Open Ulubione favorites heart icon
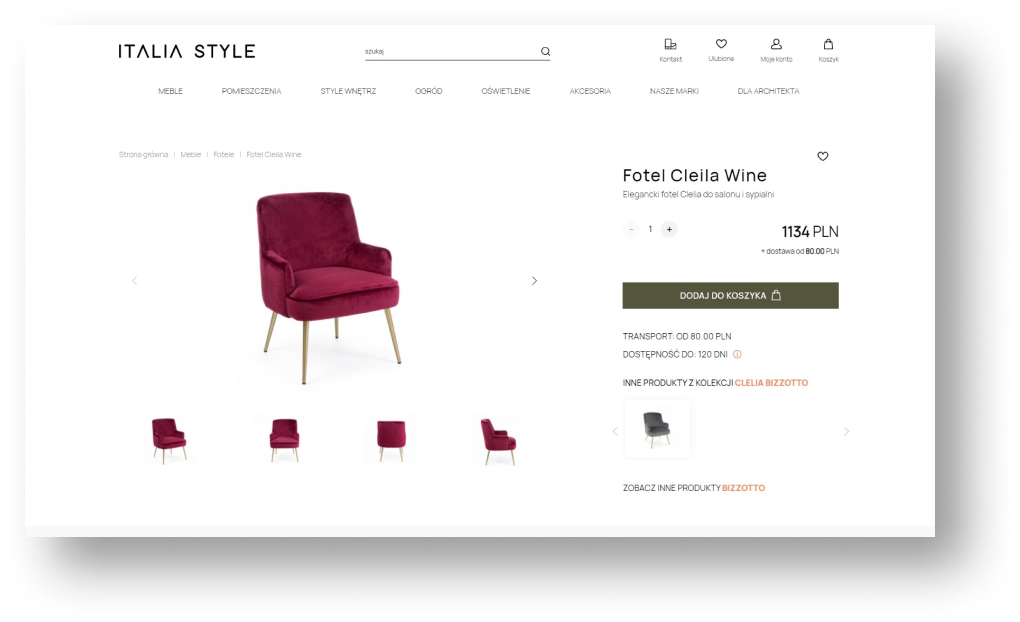This screenshot has width=1020, height=622. click(721, 44)
